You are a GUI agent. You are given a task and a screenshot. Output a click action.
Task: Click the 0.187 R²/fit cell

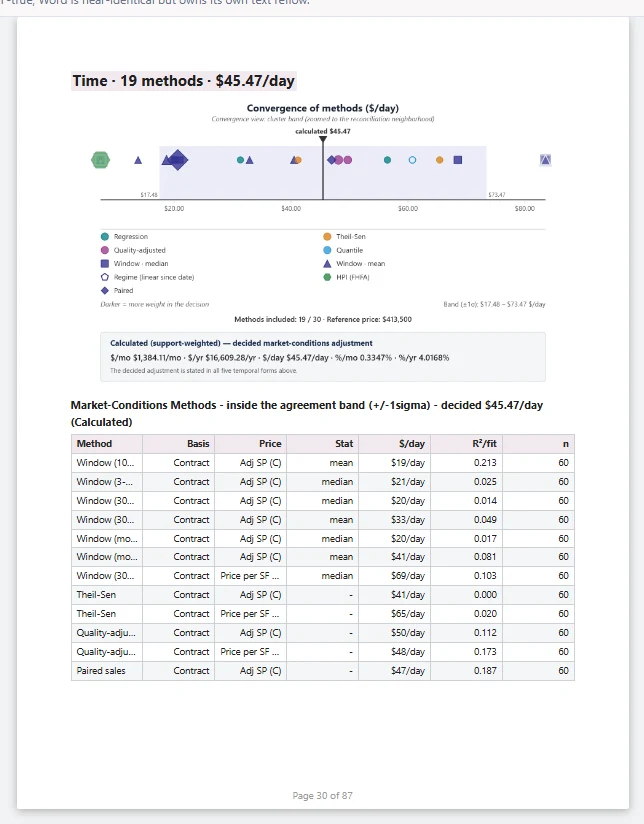point(466,671)
